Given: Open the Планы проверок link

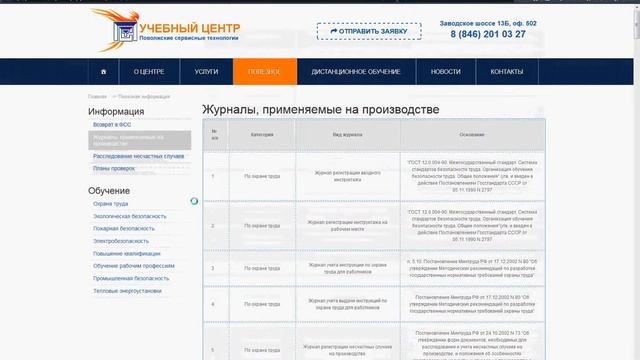Looking at the screenshot, I should pyautogui.click(x=114, y=169).
